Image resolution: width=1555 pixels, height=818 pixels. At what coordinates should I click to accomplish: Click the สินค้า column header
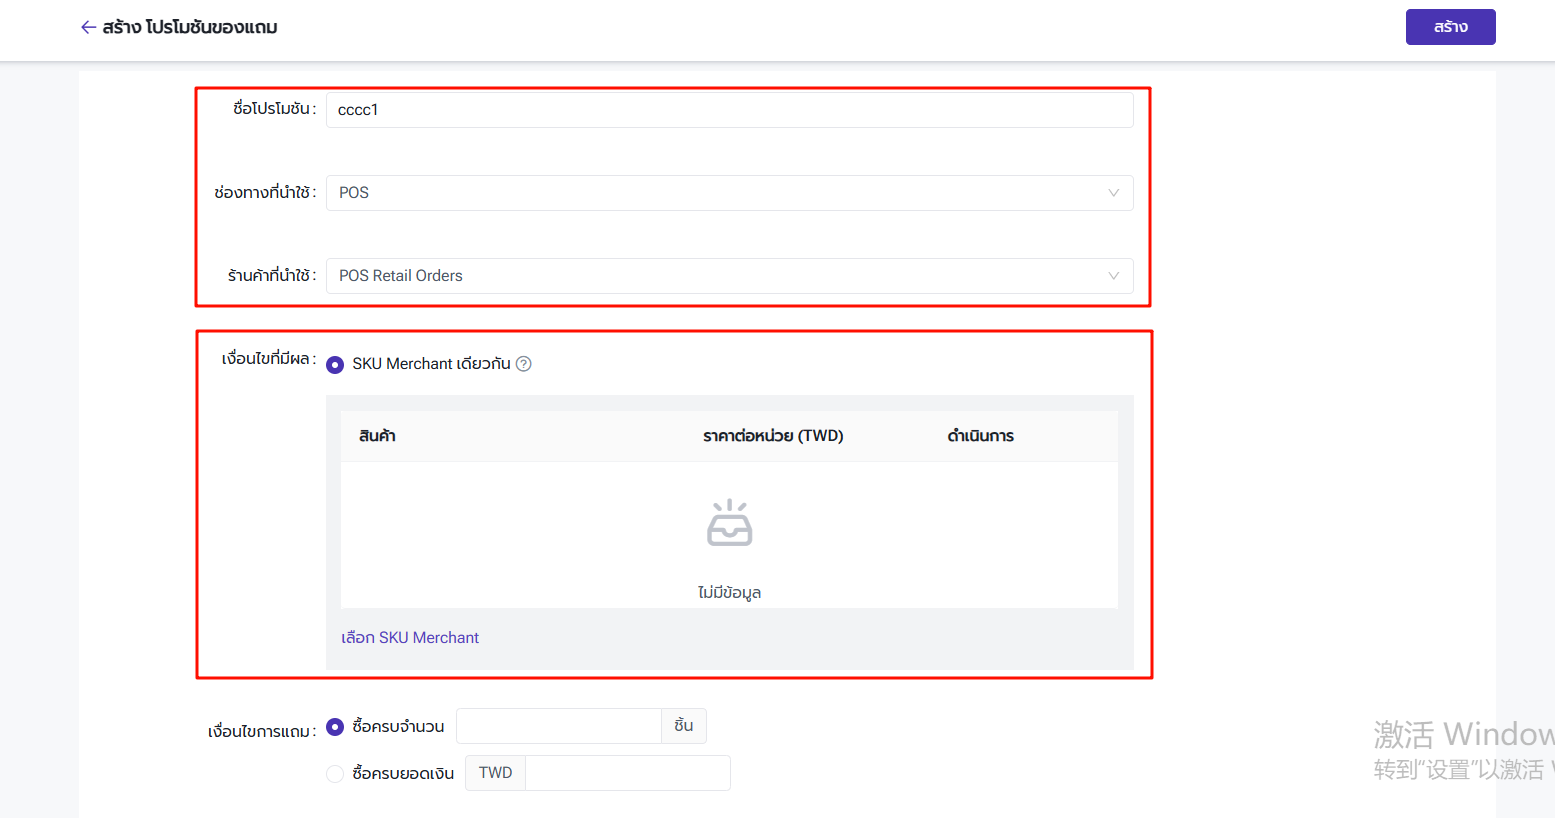pyautogui.click(x=377, y=436)
